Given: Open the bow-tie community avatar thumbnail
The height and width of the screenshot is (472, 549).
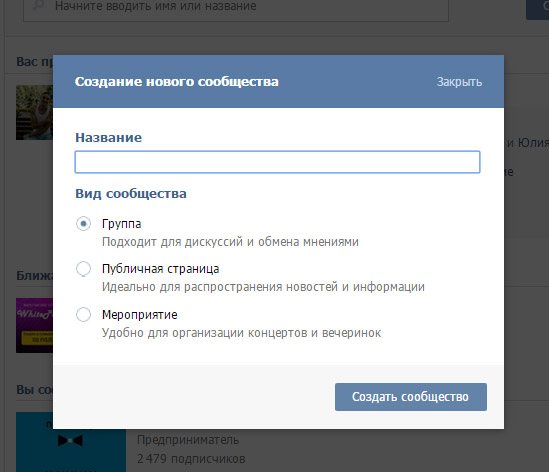Looking at the screenshot, I should click(x=71, y=442).
